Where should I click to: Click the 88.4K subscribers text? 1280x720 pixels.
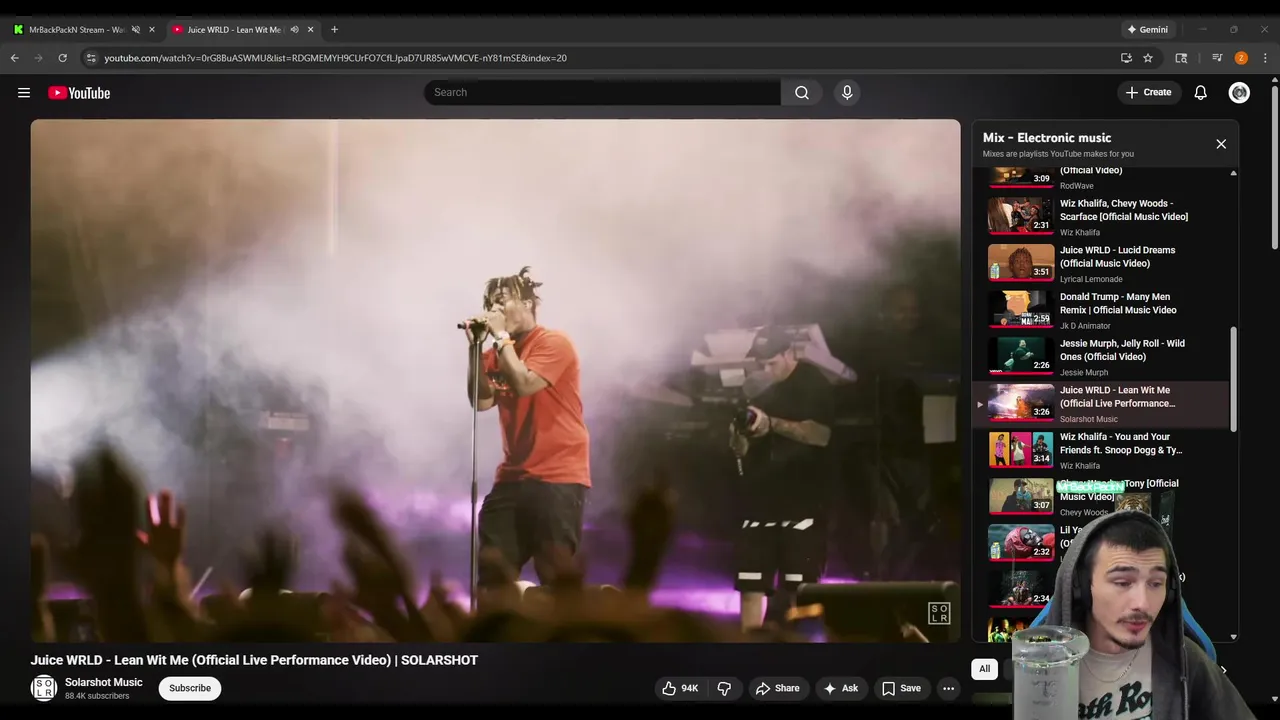tap(97, 696)
